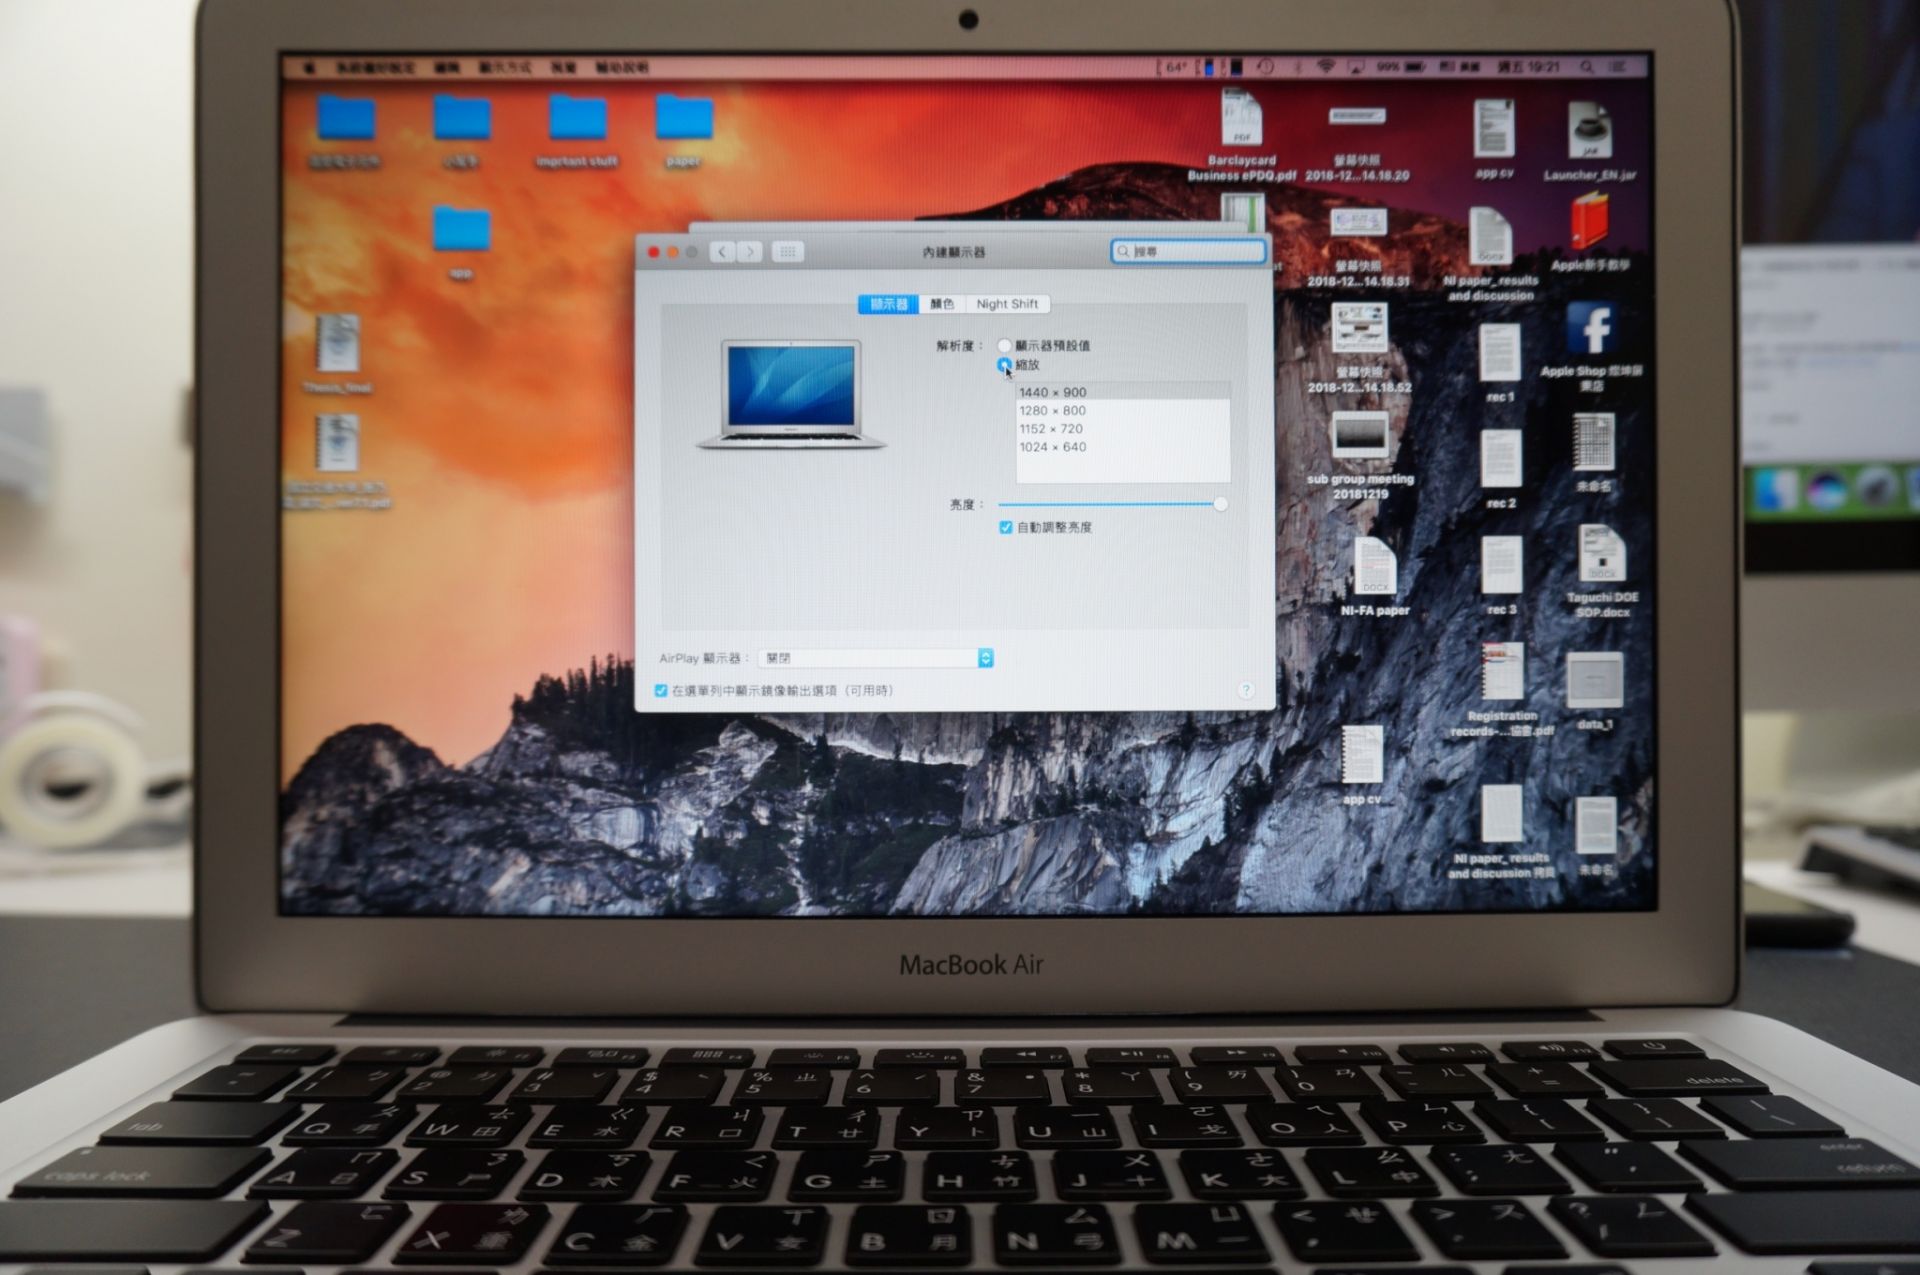Open the 顯示方式 menu

[x=506, y=68]
